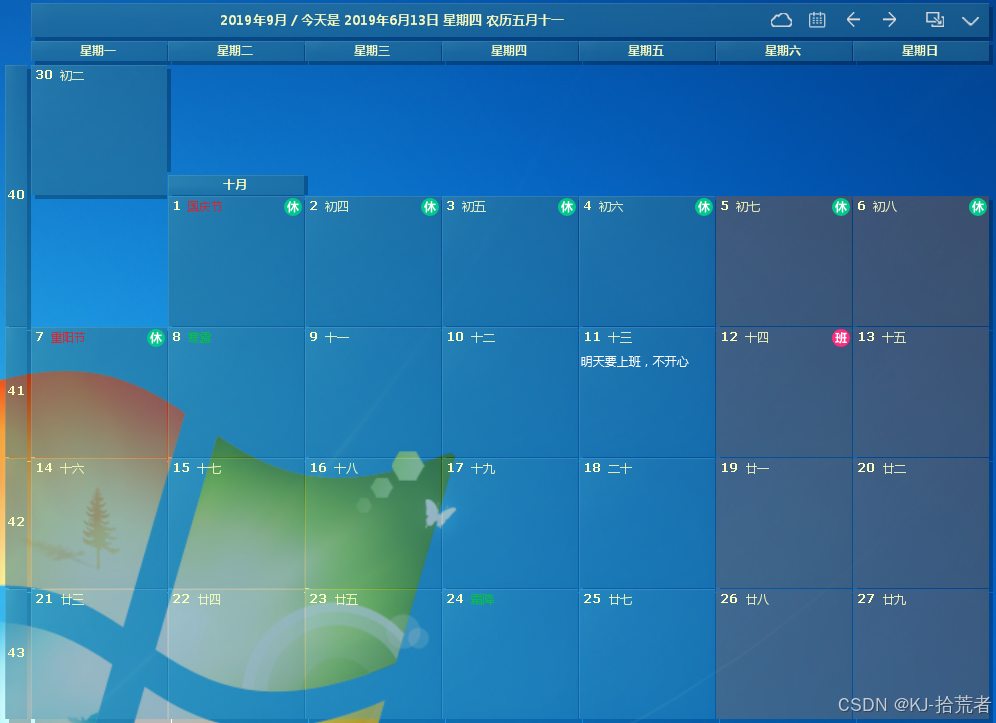This screenshot has width=996, height=723.
Task: Select date 4 初六
Action: [647, 261]
